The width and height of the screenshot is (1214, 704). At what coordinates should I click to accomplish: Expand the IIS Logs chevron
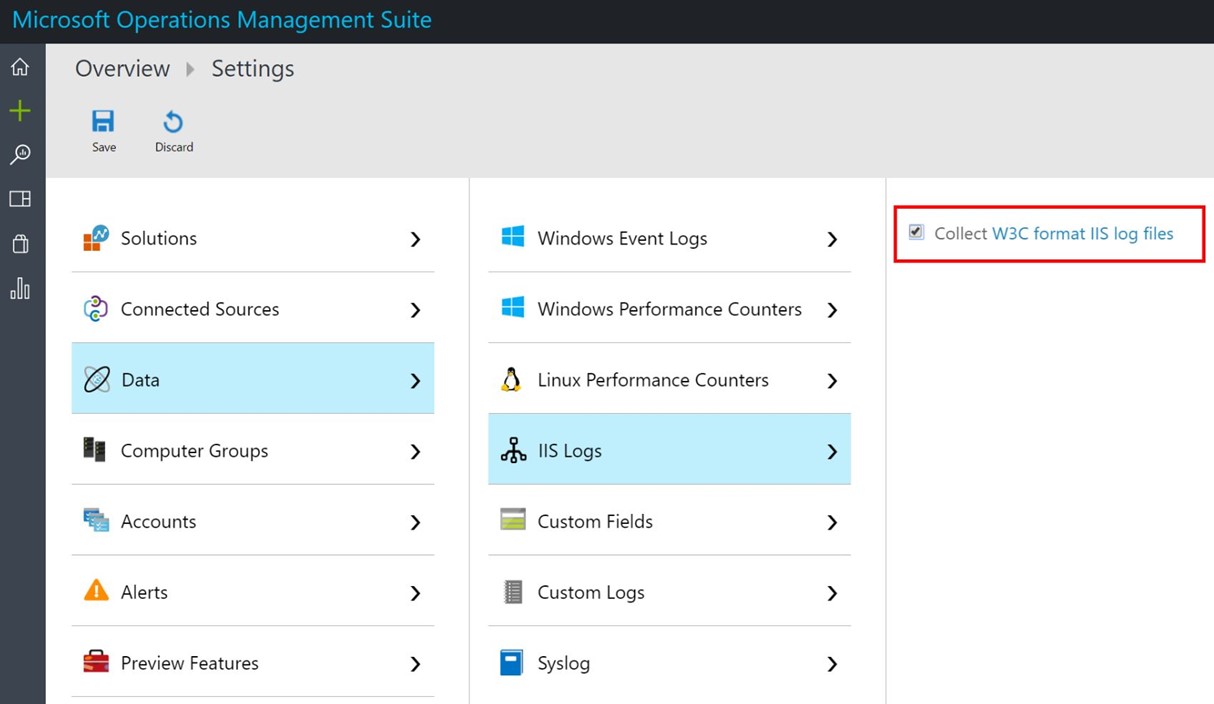tap(832, 452)
